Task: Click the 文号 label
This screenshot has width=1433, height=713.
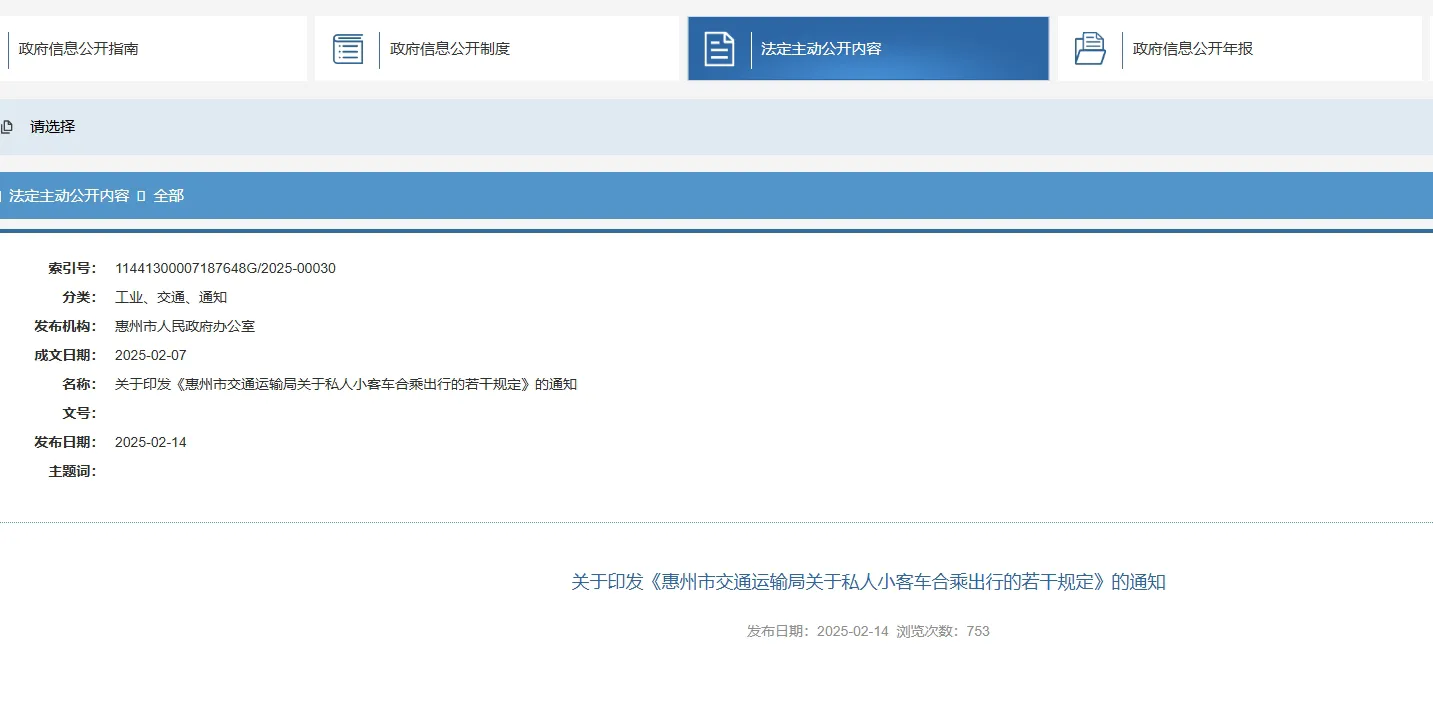Action: click(79, 413)
